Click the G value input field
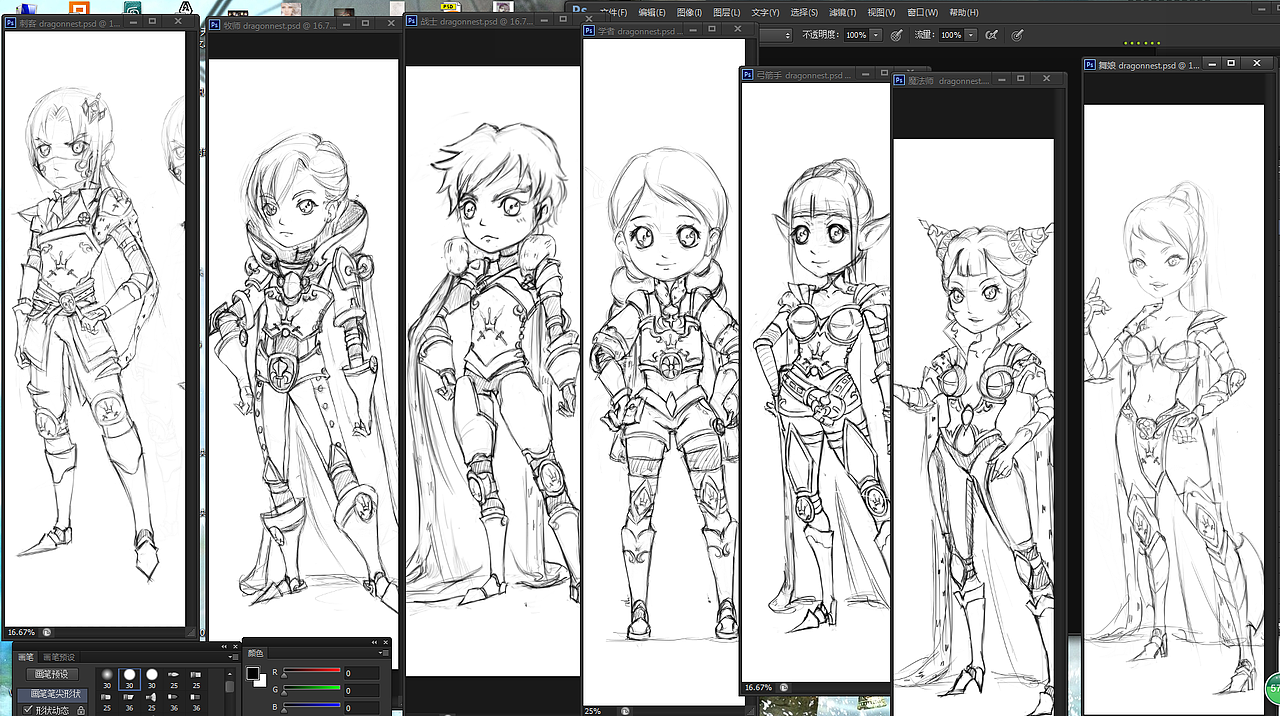The height and width of the screenshot is (716, 1280). click(x=361, y=690)
